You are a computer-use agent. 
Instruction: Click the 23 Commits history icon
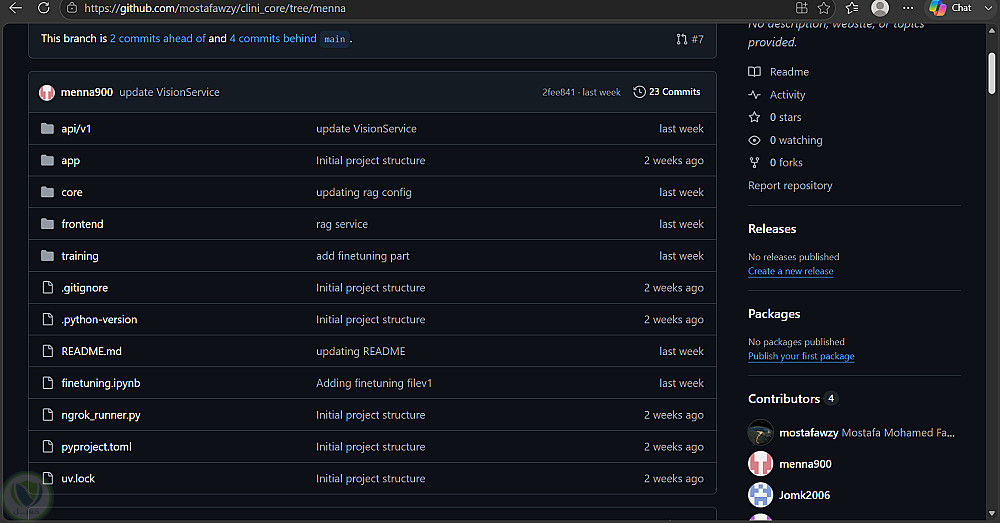[639, 92]
